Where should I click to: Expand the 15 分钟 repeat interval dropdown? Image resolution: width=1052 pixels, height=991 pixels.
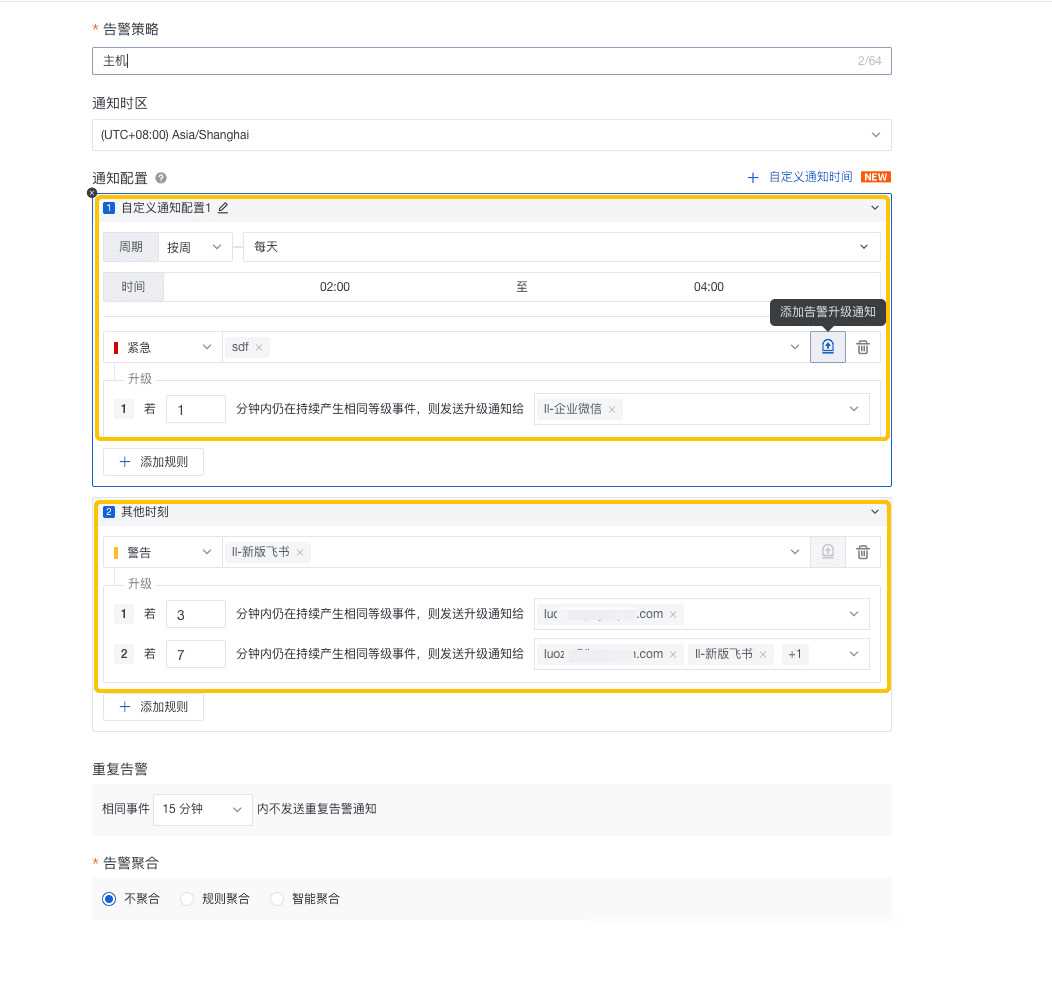click(202, 809)
